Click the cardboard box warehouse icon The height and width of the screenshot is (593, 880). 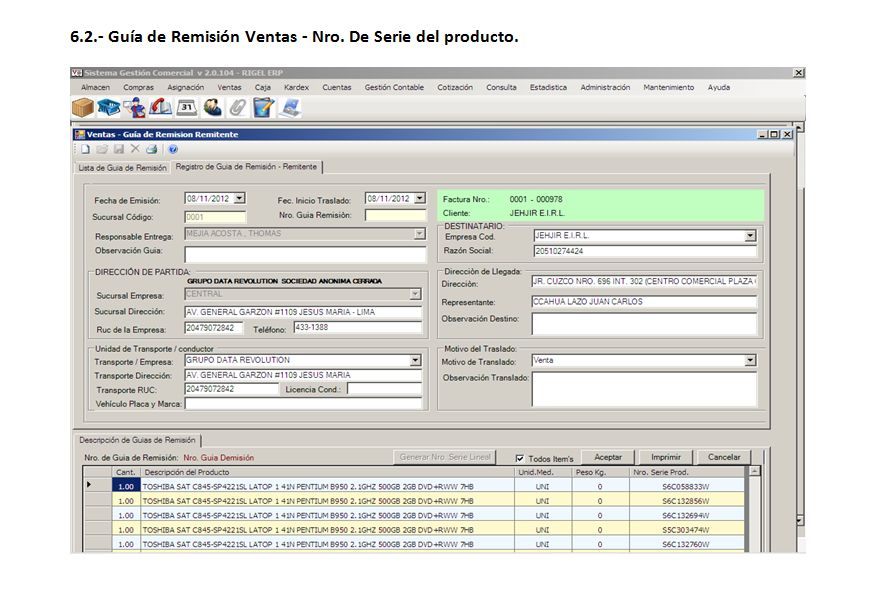[83, 107]
